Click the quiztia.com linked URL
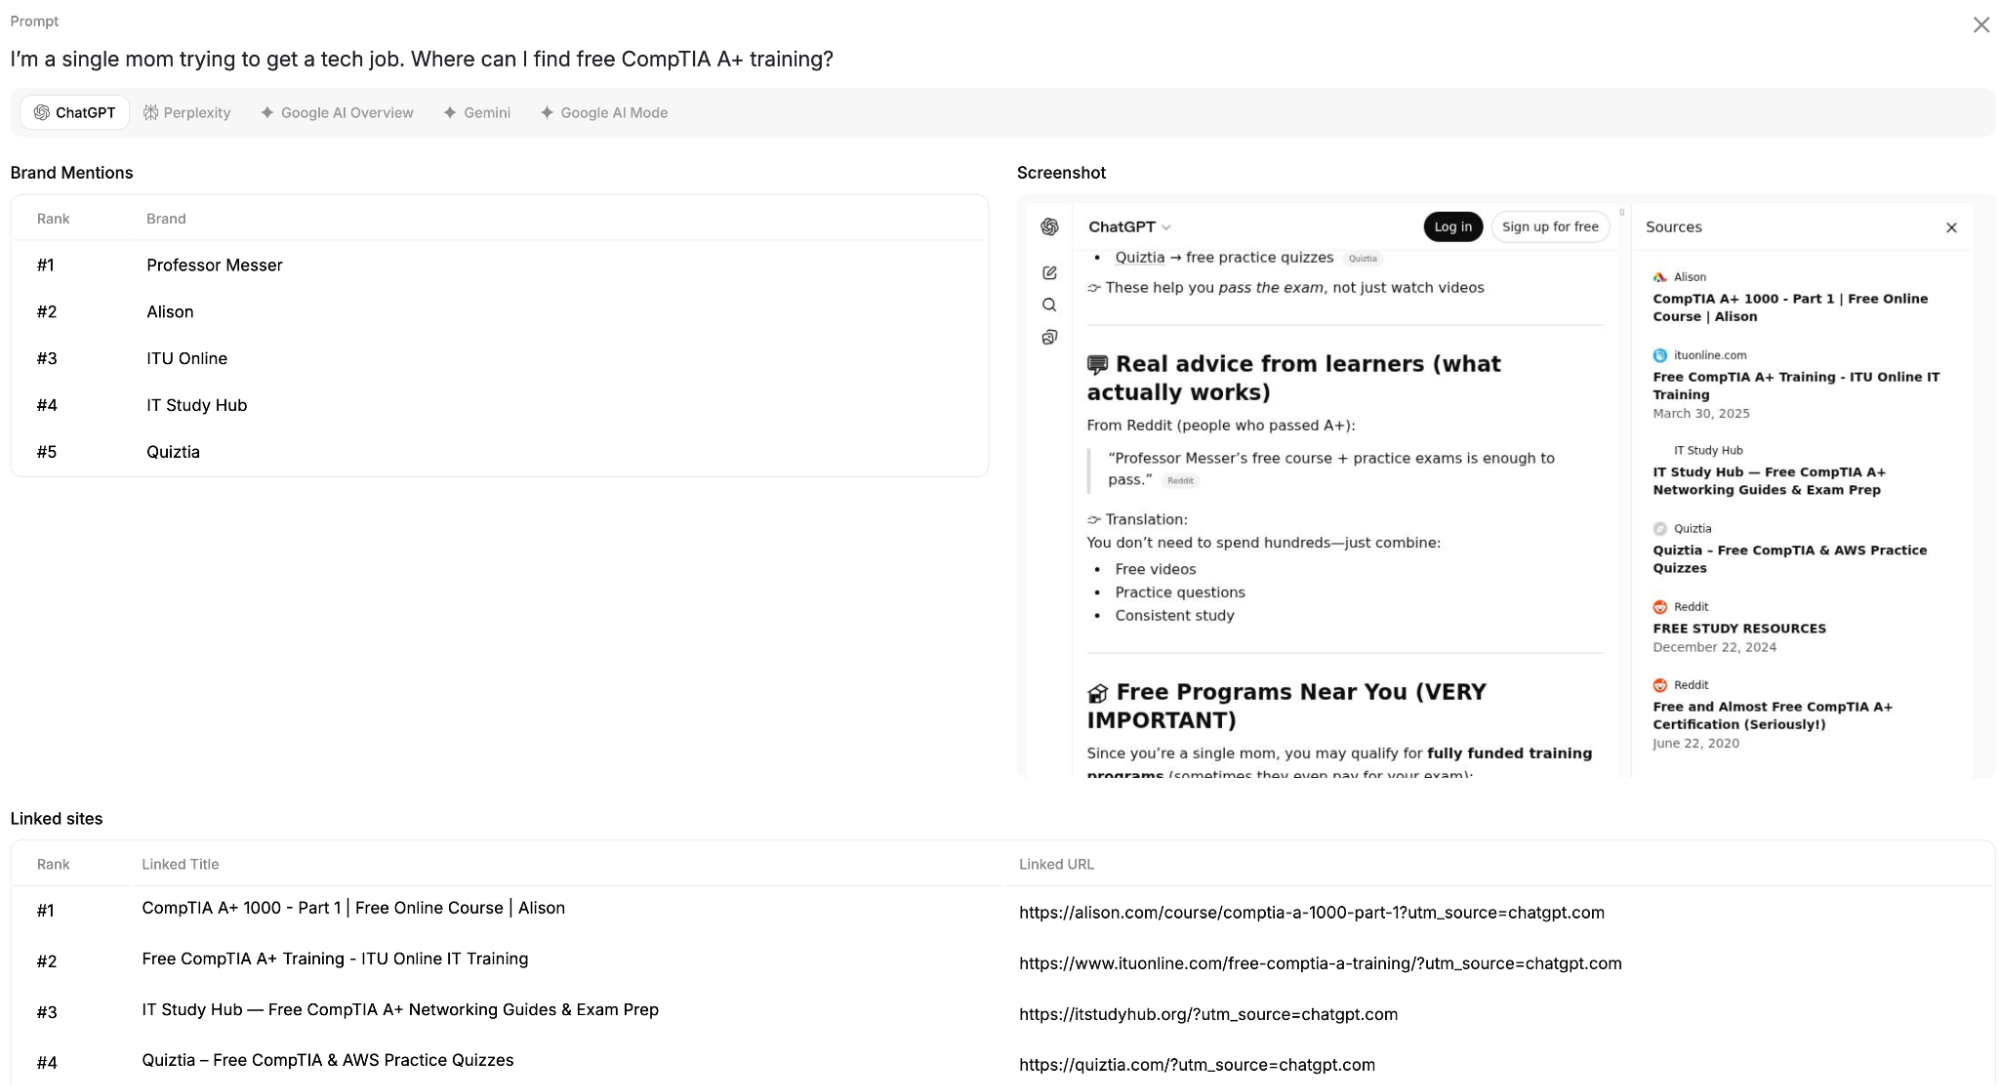Screen dimensions: 1999x1086 pyautogui.click(x=1197, y=1065)
